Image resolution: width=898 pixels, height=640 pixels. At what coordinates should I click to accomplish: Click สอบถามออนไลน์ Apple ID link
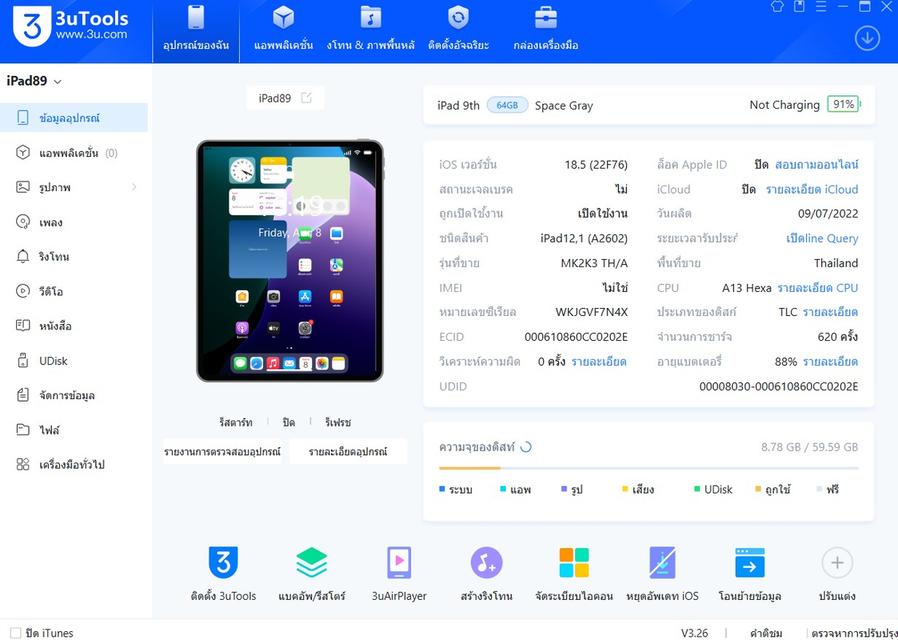[817, 165]
